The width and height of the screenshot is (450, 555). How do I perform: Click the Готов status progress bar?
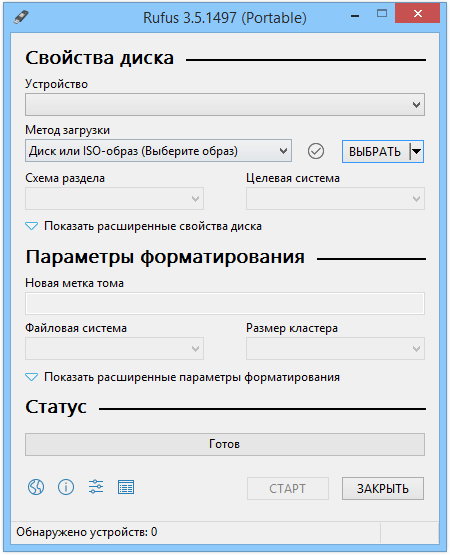(x=225, y=444)
